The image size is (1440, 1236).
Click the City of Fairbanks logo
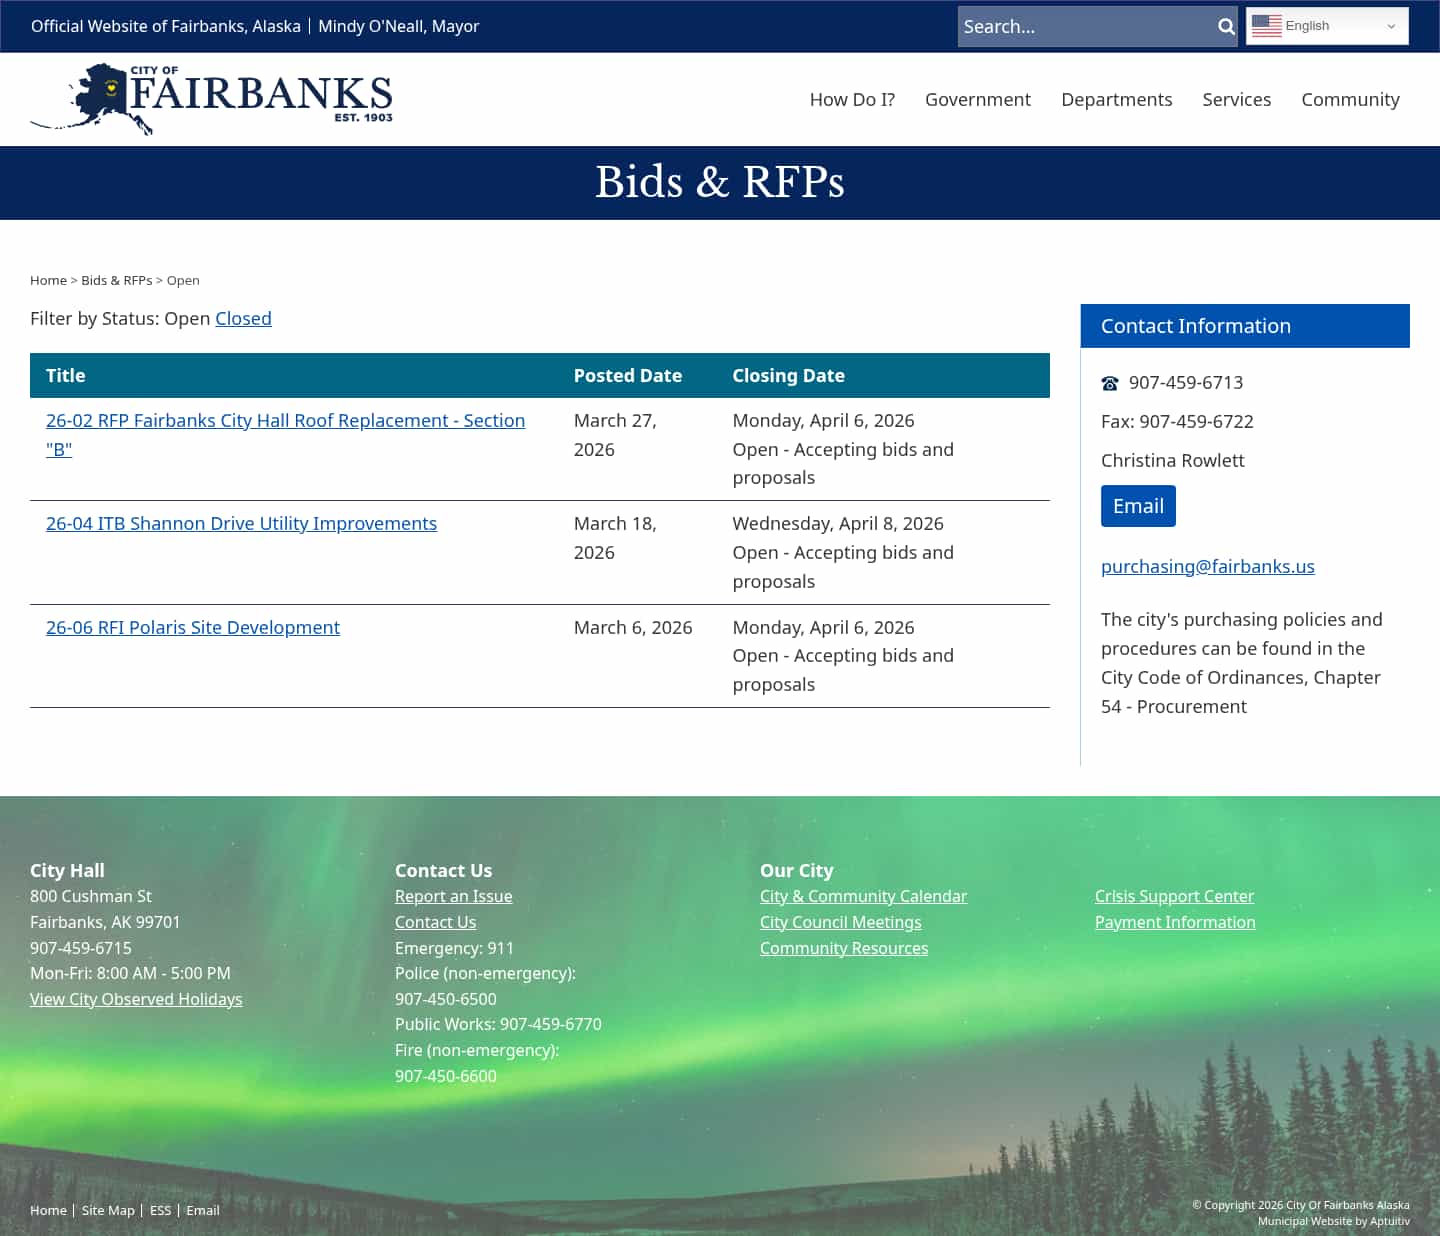tap(210, 98)
